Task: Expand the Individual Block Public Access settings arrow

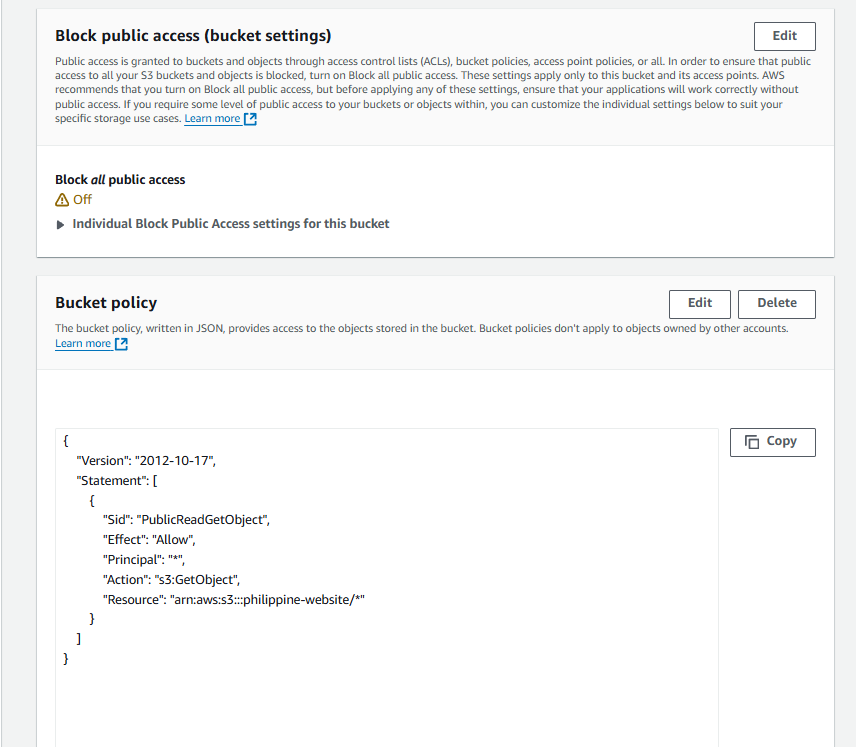Action: [x=61, y=225]
